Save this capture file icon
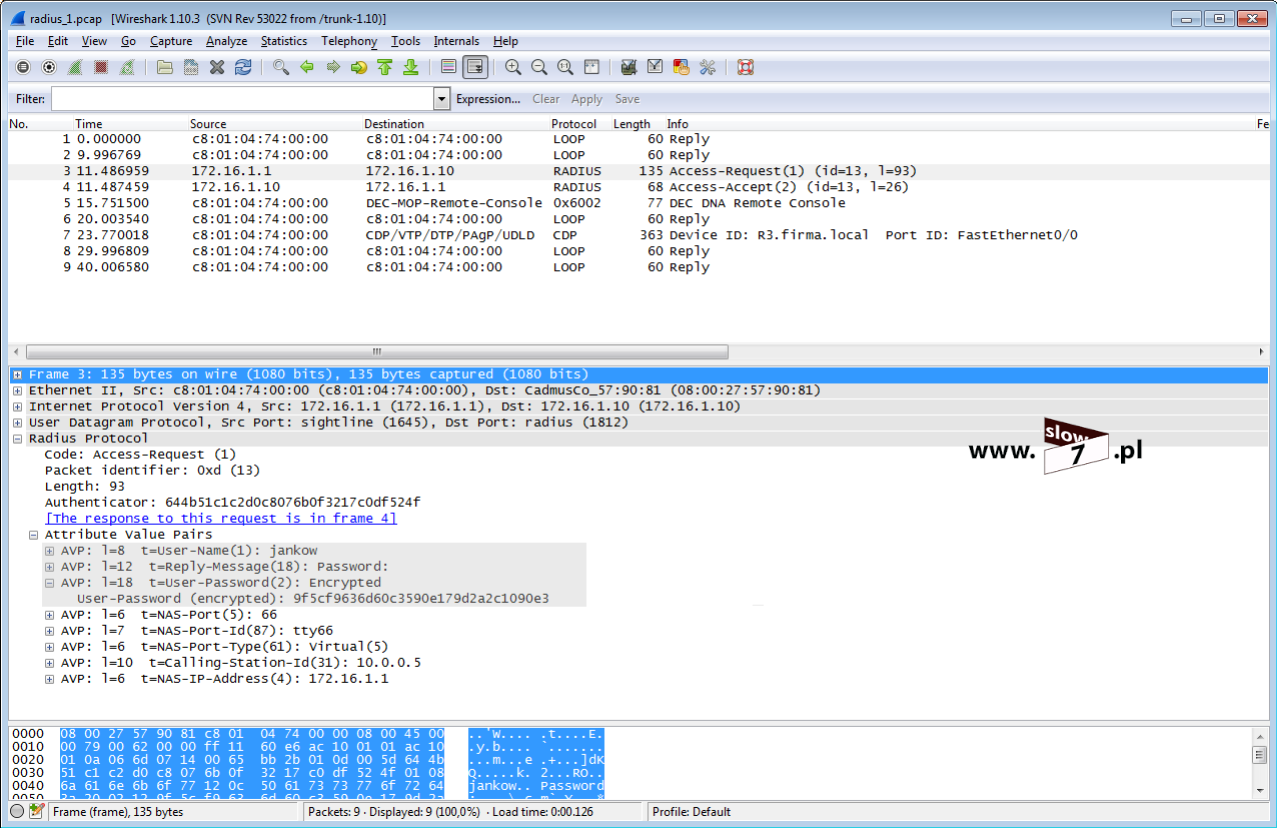 tap(191, 67)
